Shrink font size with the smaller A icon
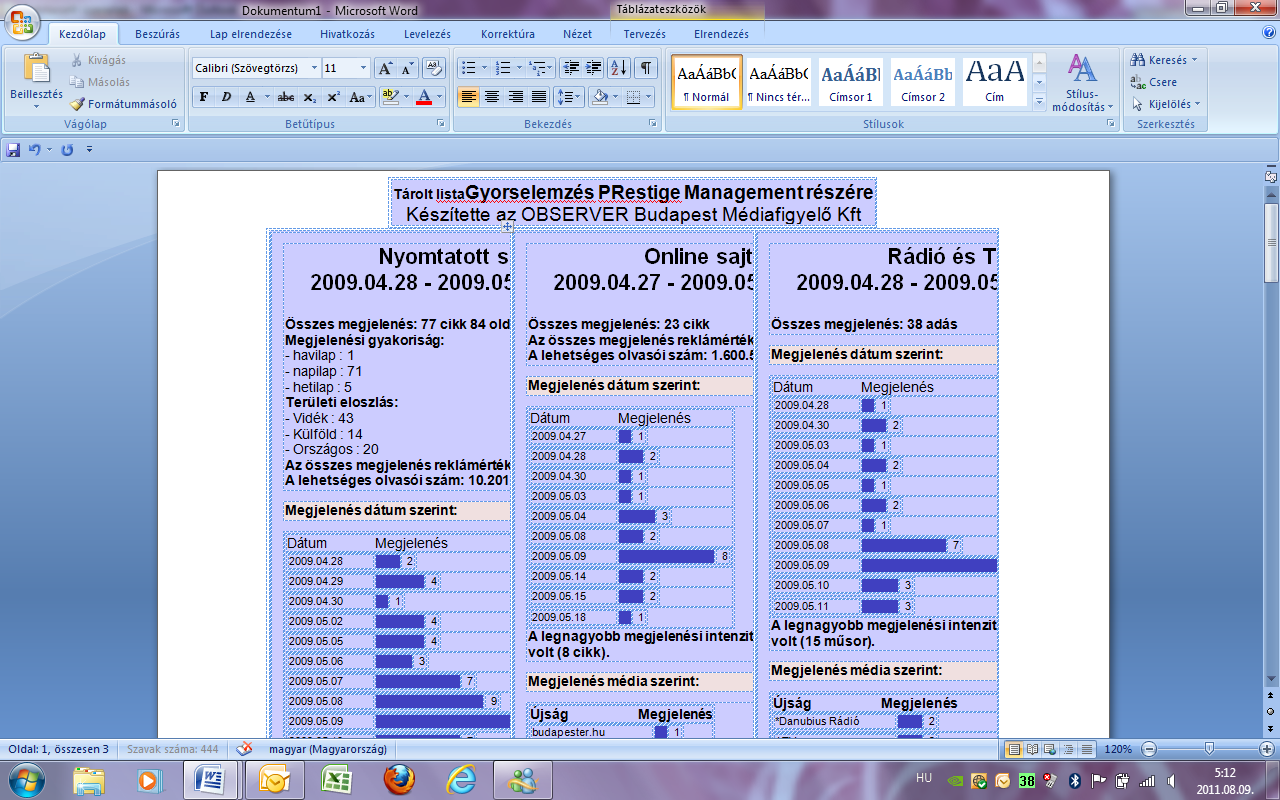Image resolution: width=1280 pixels, height=800 pixels. pos(407,68)
